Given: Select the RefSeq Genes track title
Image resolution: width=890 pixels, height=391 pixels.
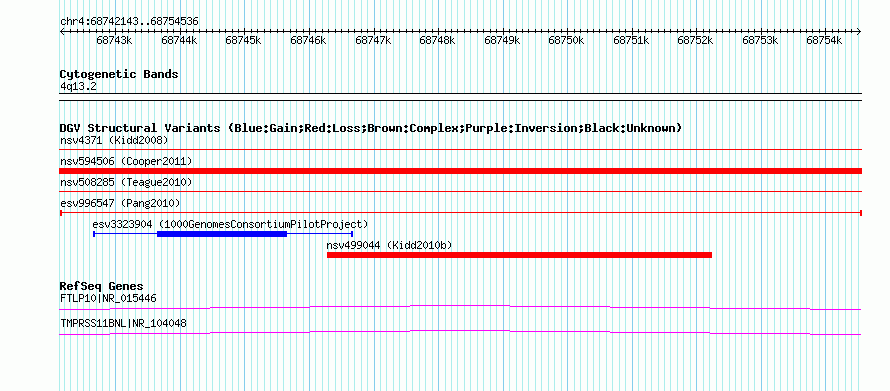Looking at the screenshot, I should click(x=102, y=286).
